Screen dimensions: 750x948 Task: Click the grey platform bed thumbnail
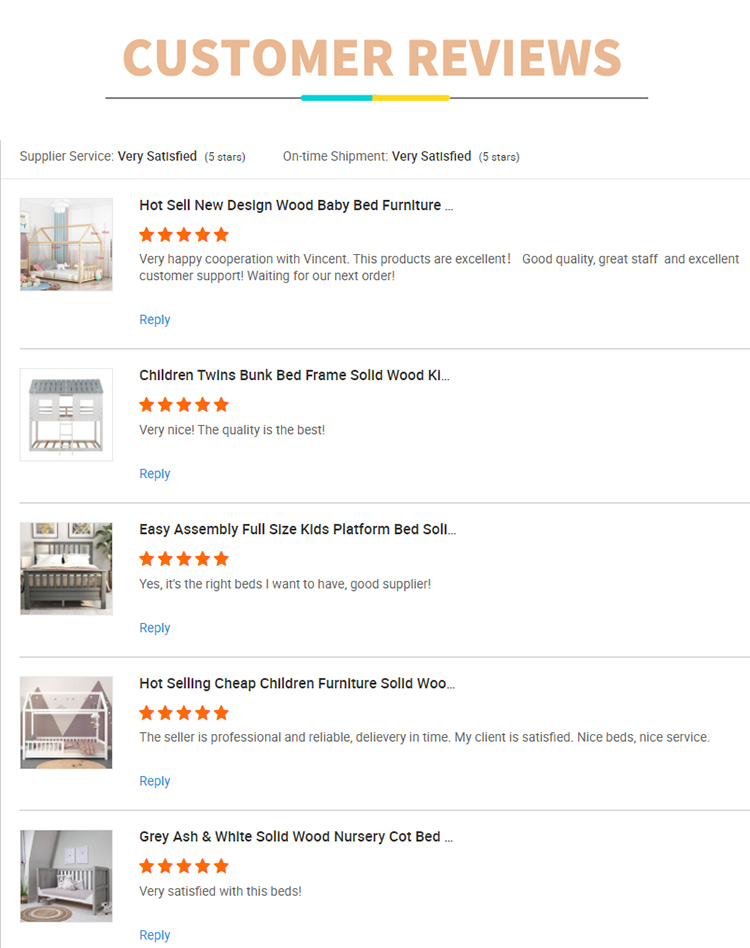pyautogui.click(x=66, y=568)
